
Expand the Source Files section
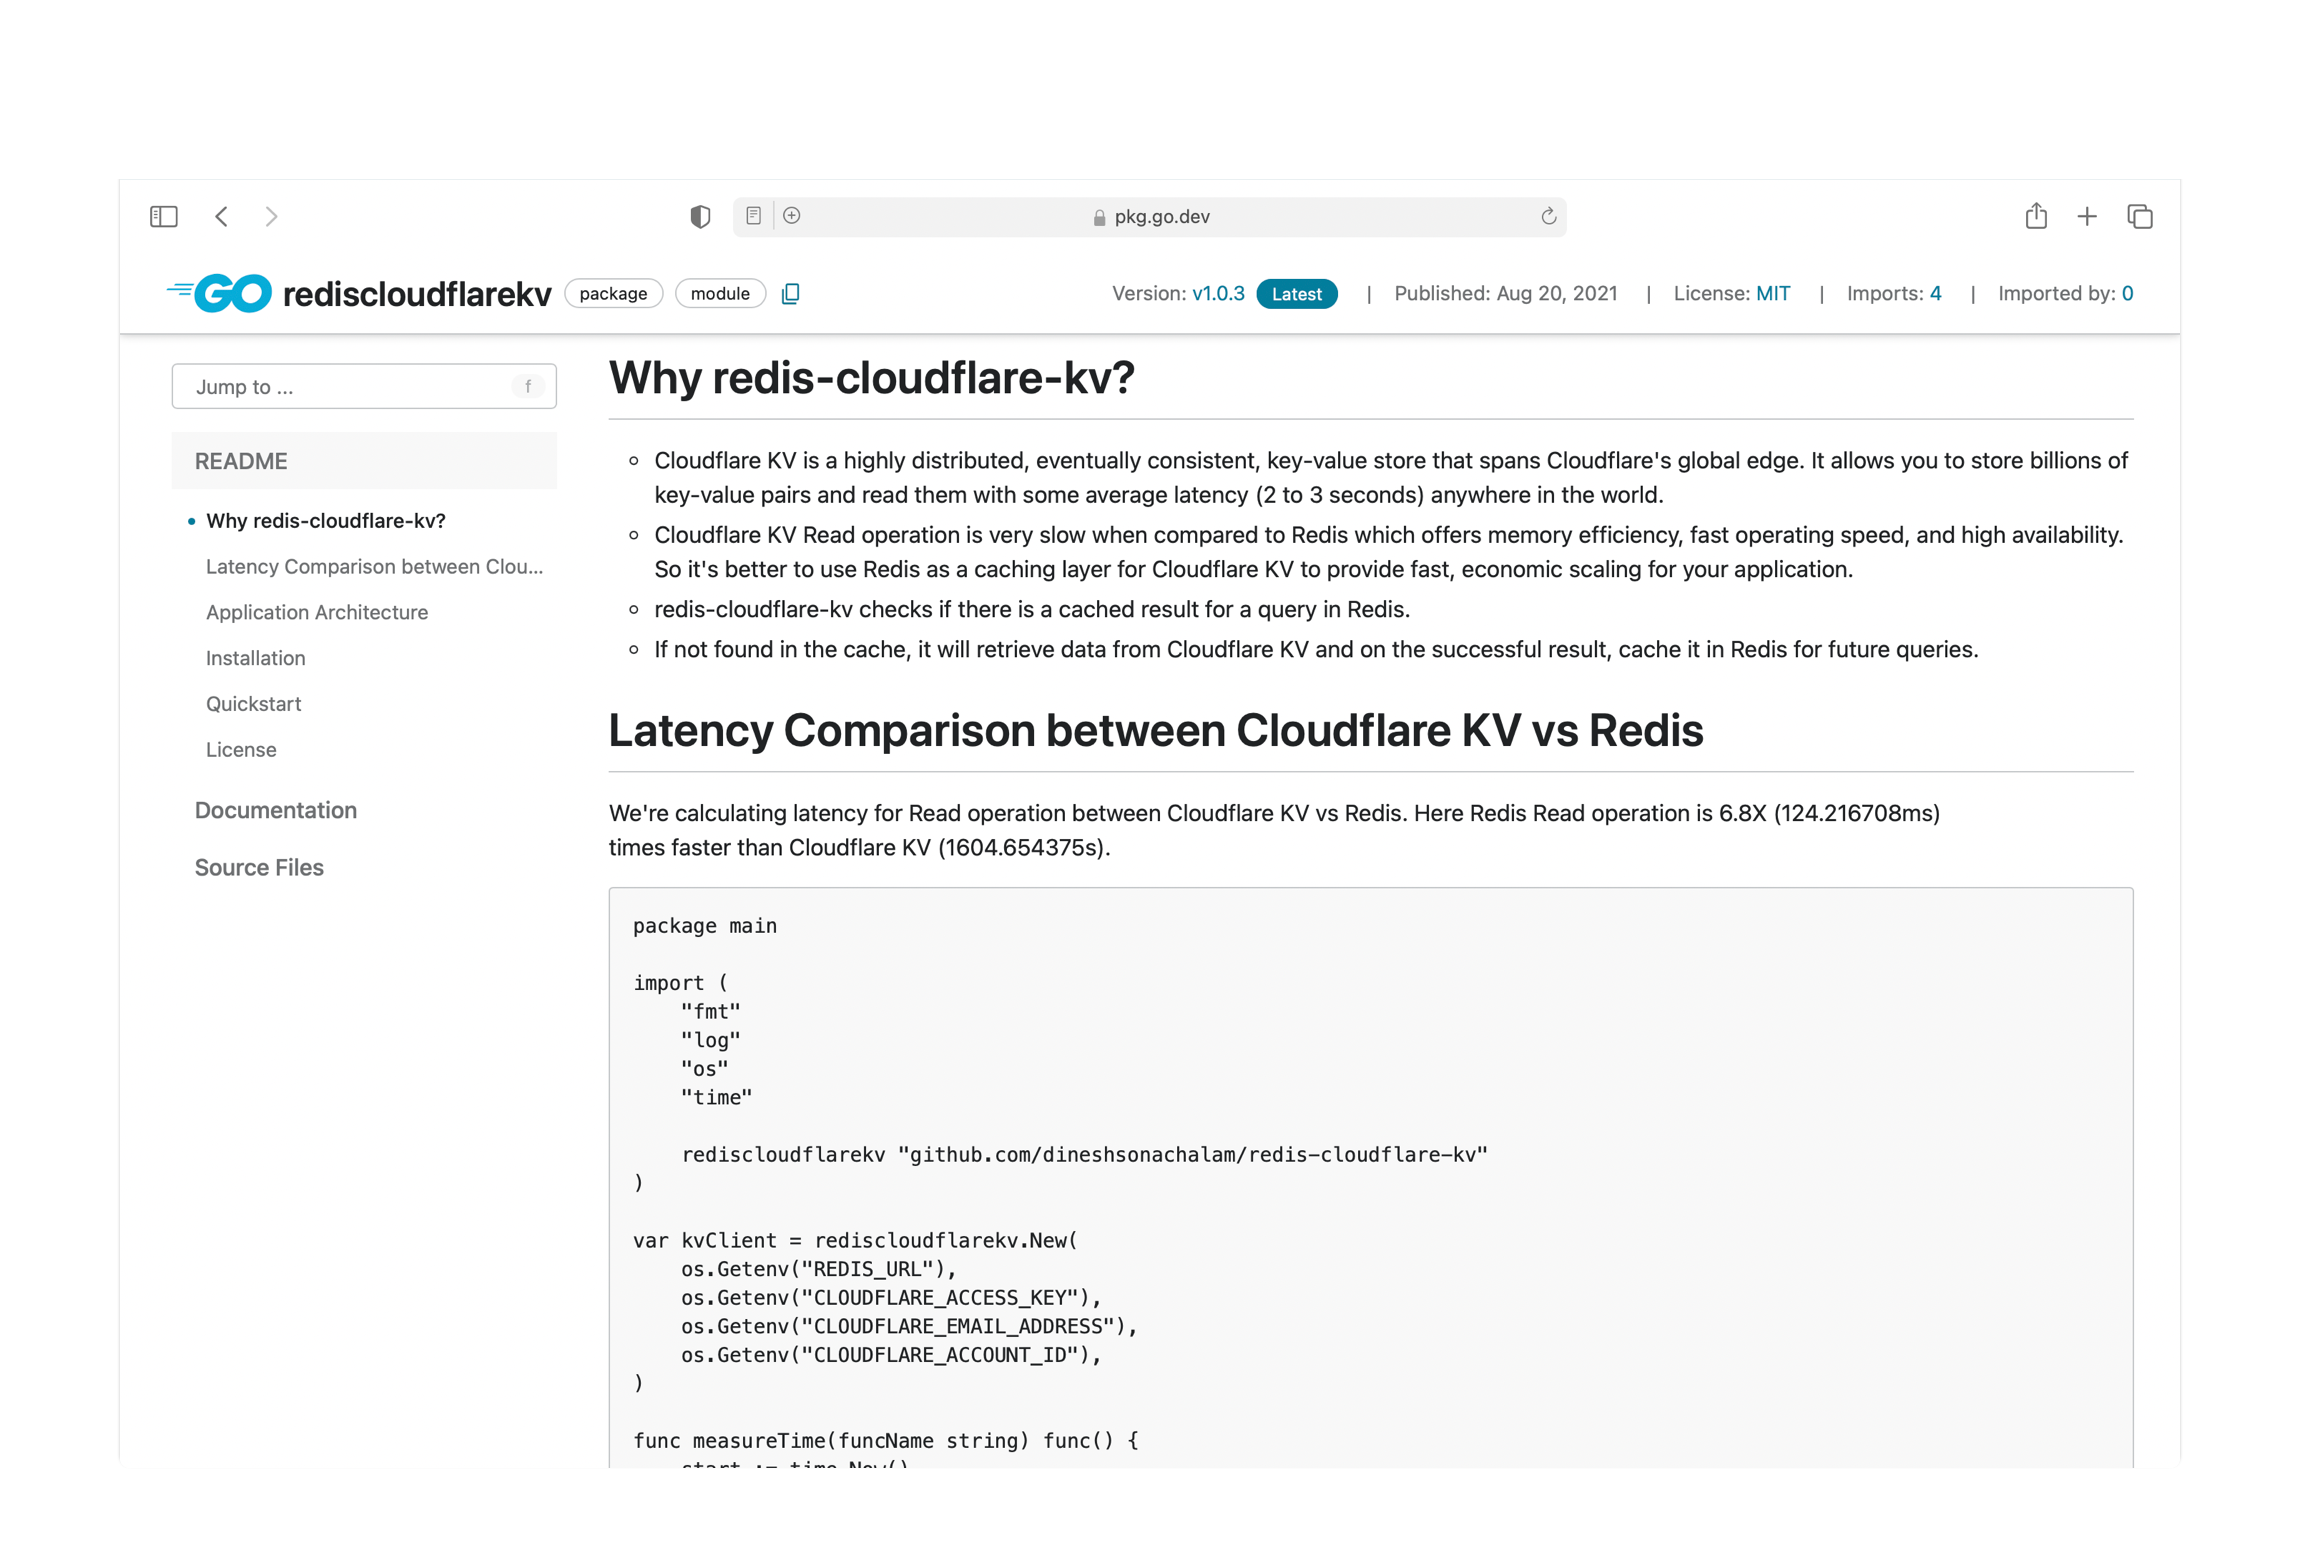(x=258, y=867)
